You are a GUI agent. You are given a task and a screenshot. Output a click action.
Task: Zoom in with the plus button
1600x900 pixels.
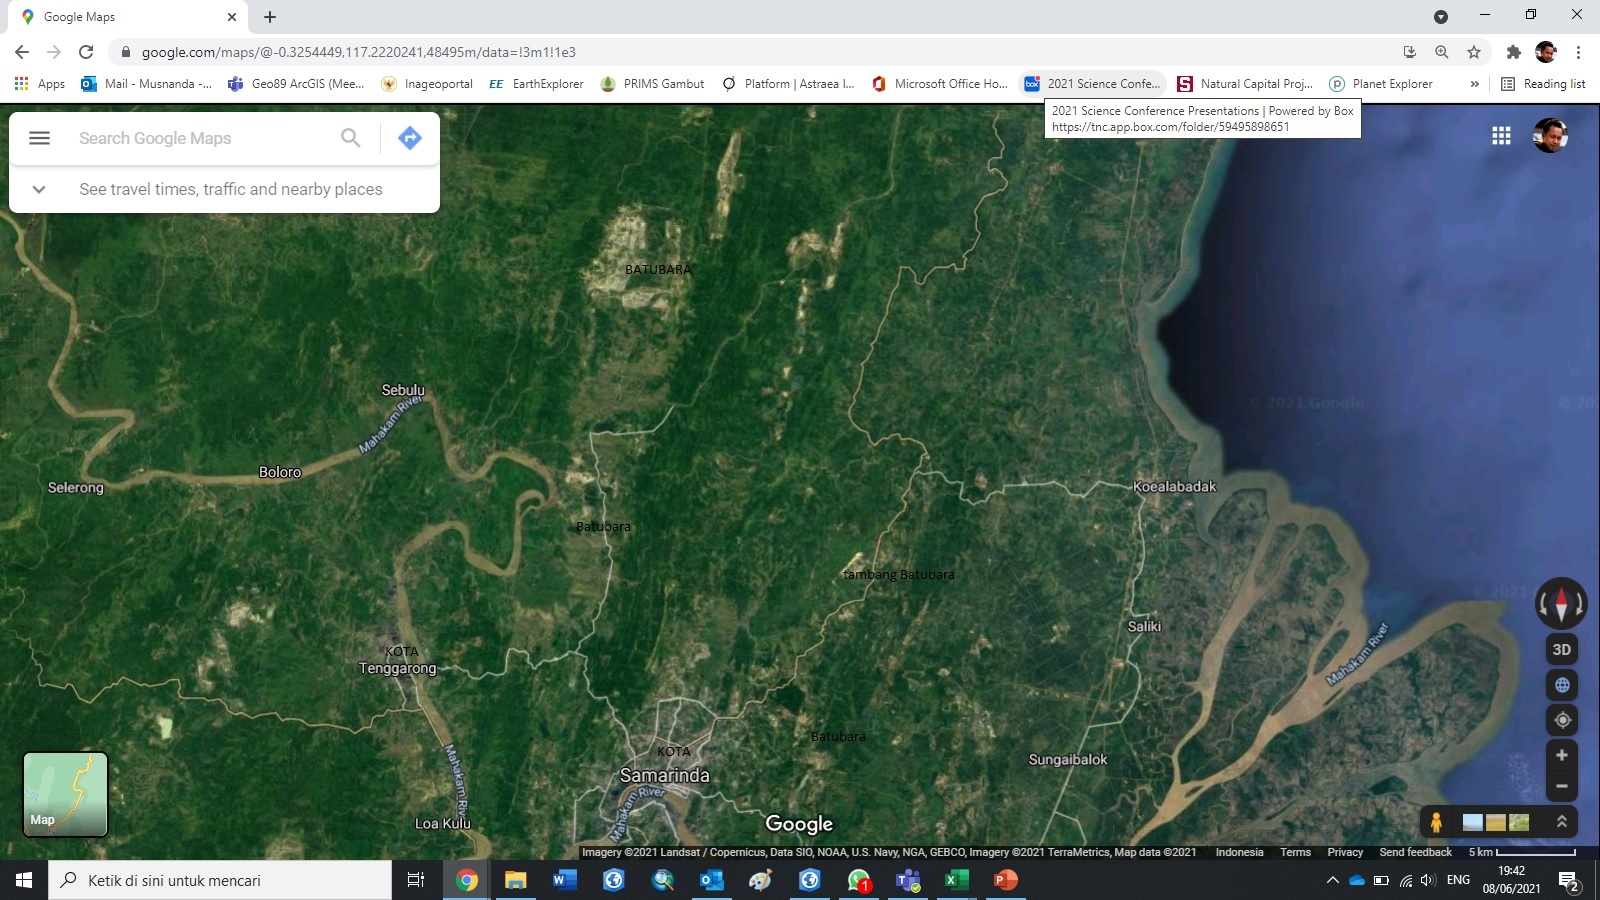1562,756
